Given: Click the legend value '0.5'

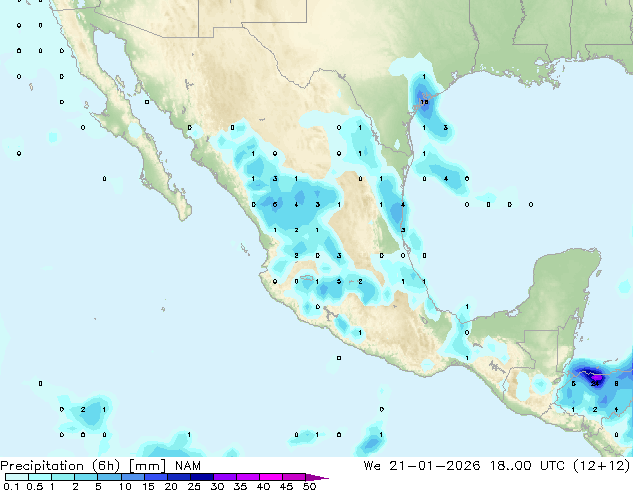Looking at the screenshot, I should (35, 486).
